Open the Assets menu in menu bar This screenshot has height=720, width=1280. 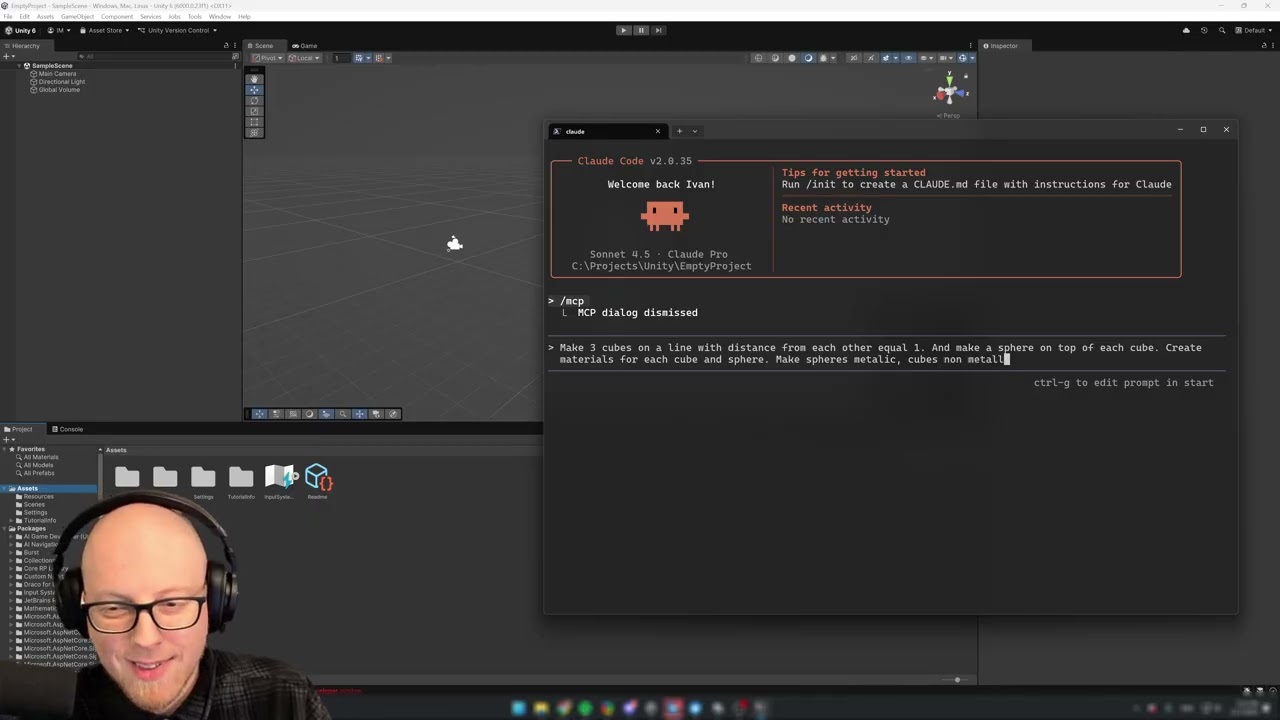[x=45, y=17]
